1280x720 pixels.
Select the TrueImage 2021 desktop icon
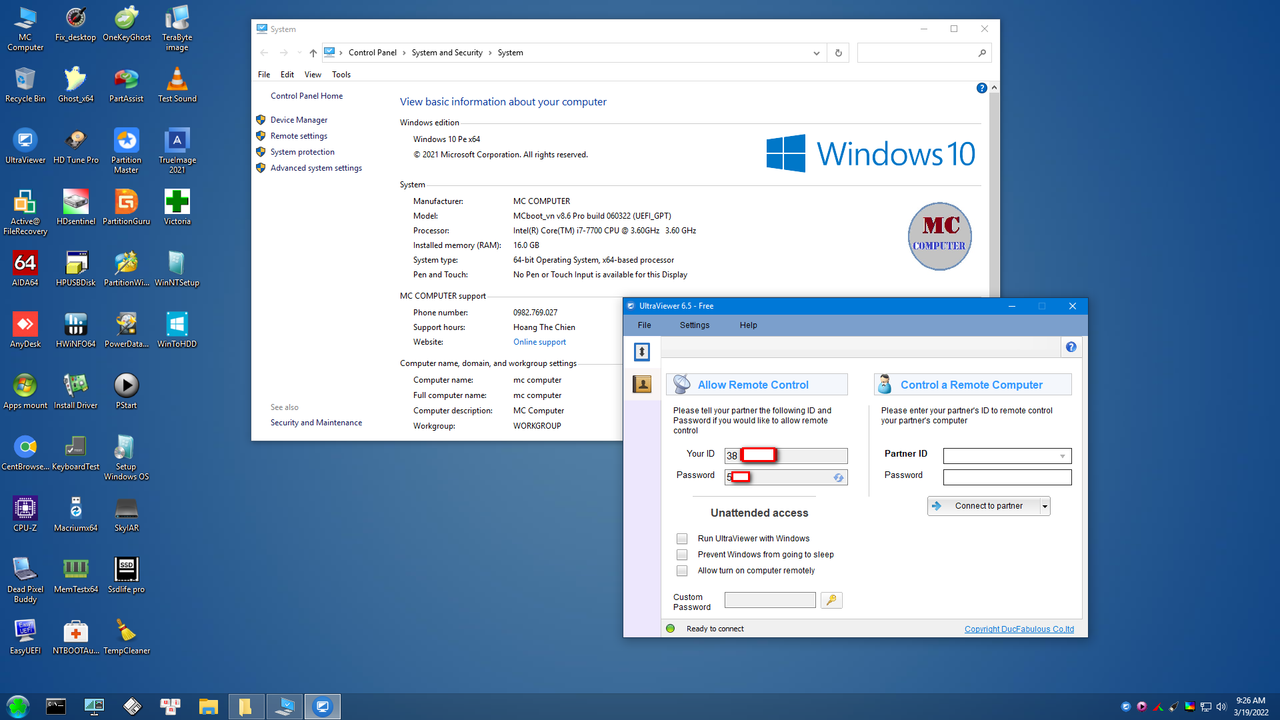pos(177,150)
